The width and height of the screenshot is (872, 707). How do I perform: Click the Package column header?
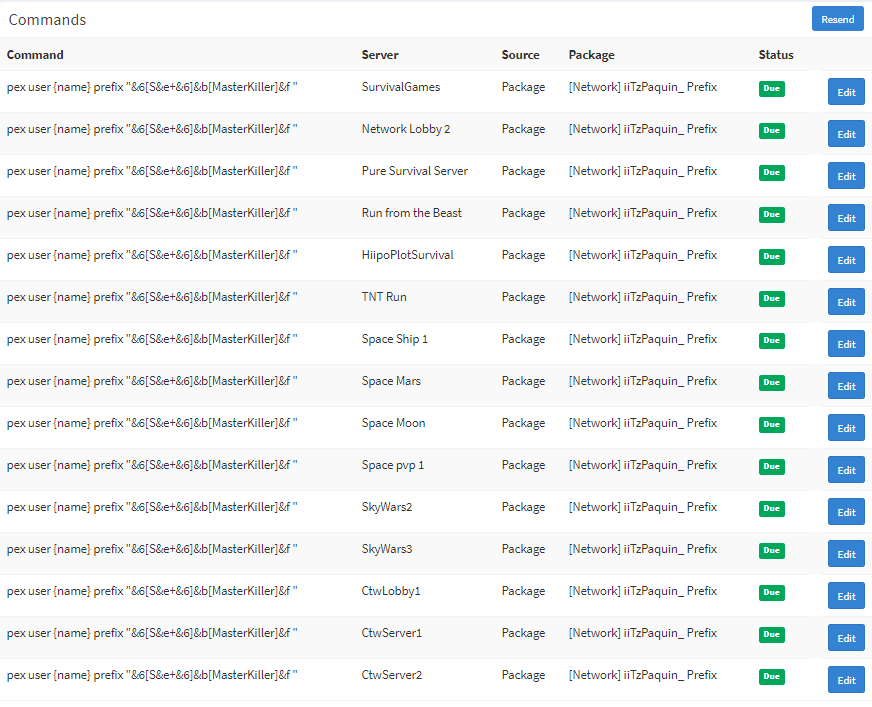[591, 55]
